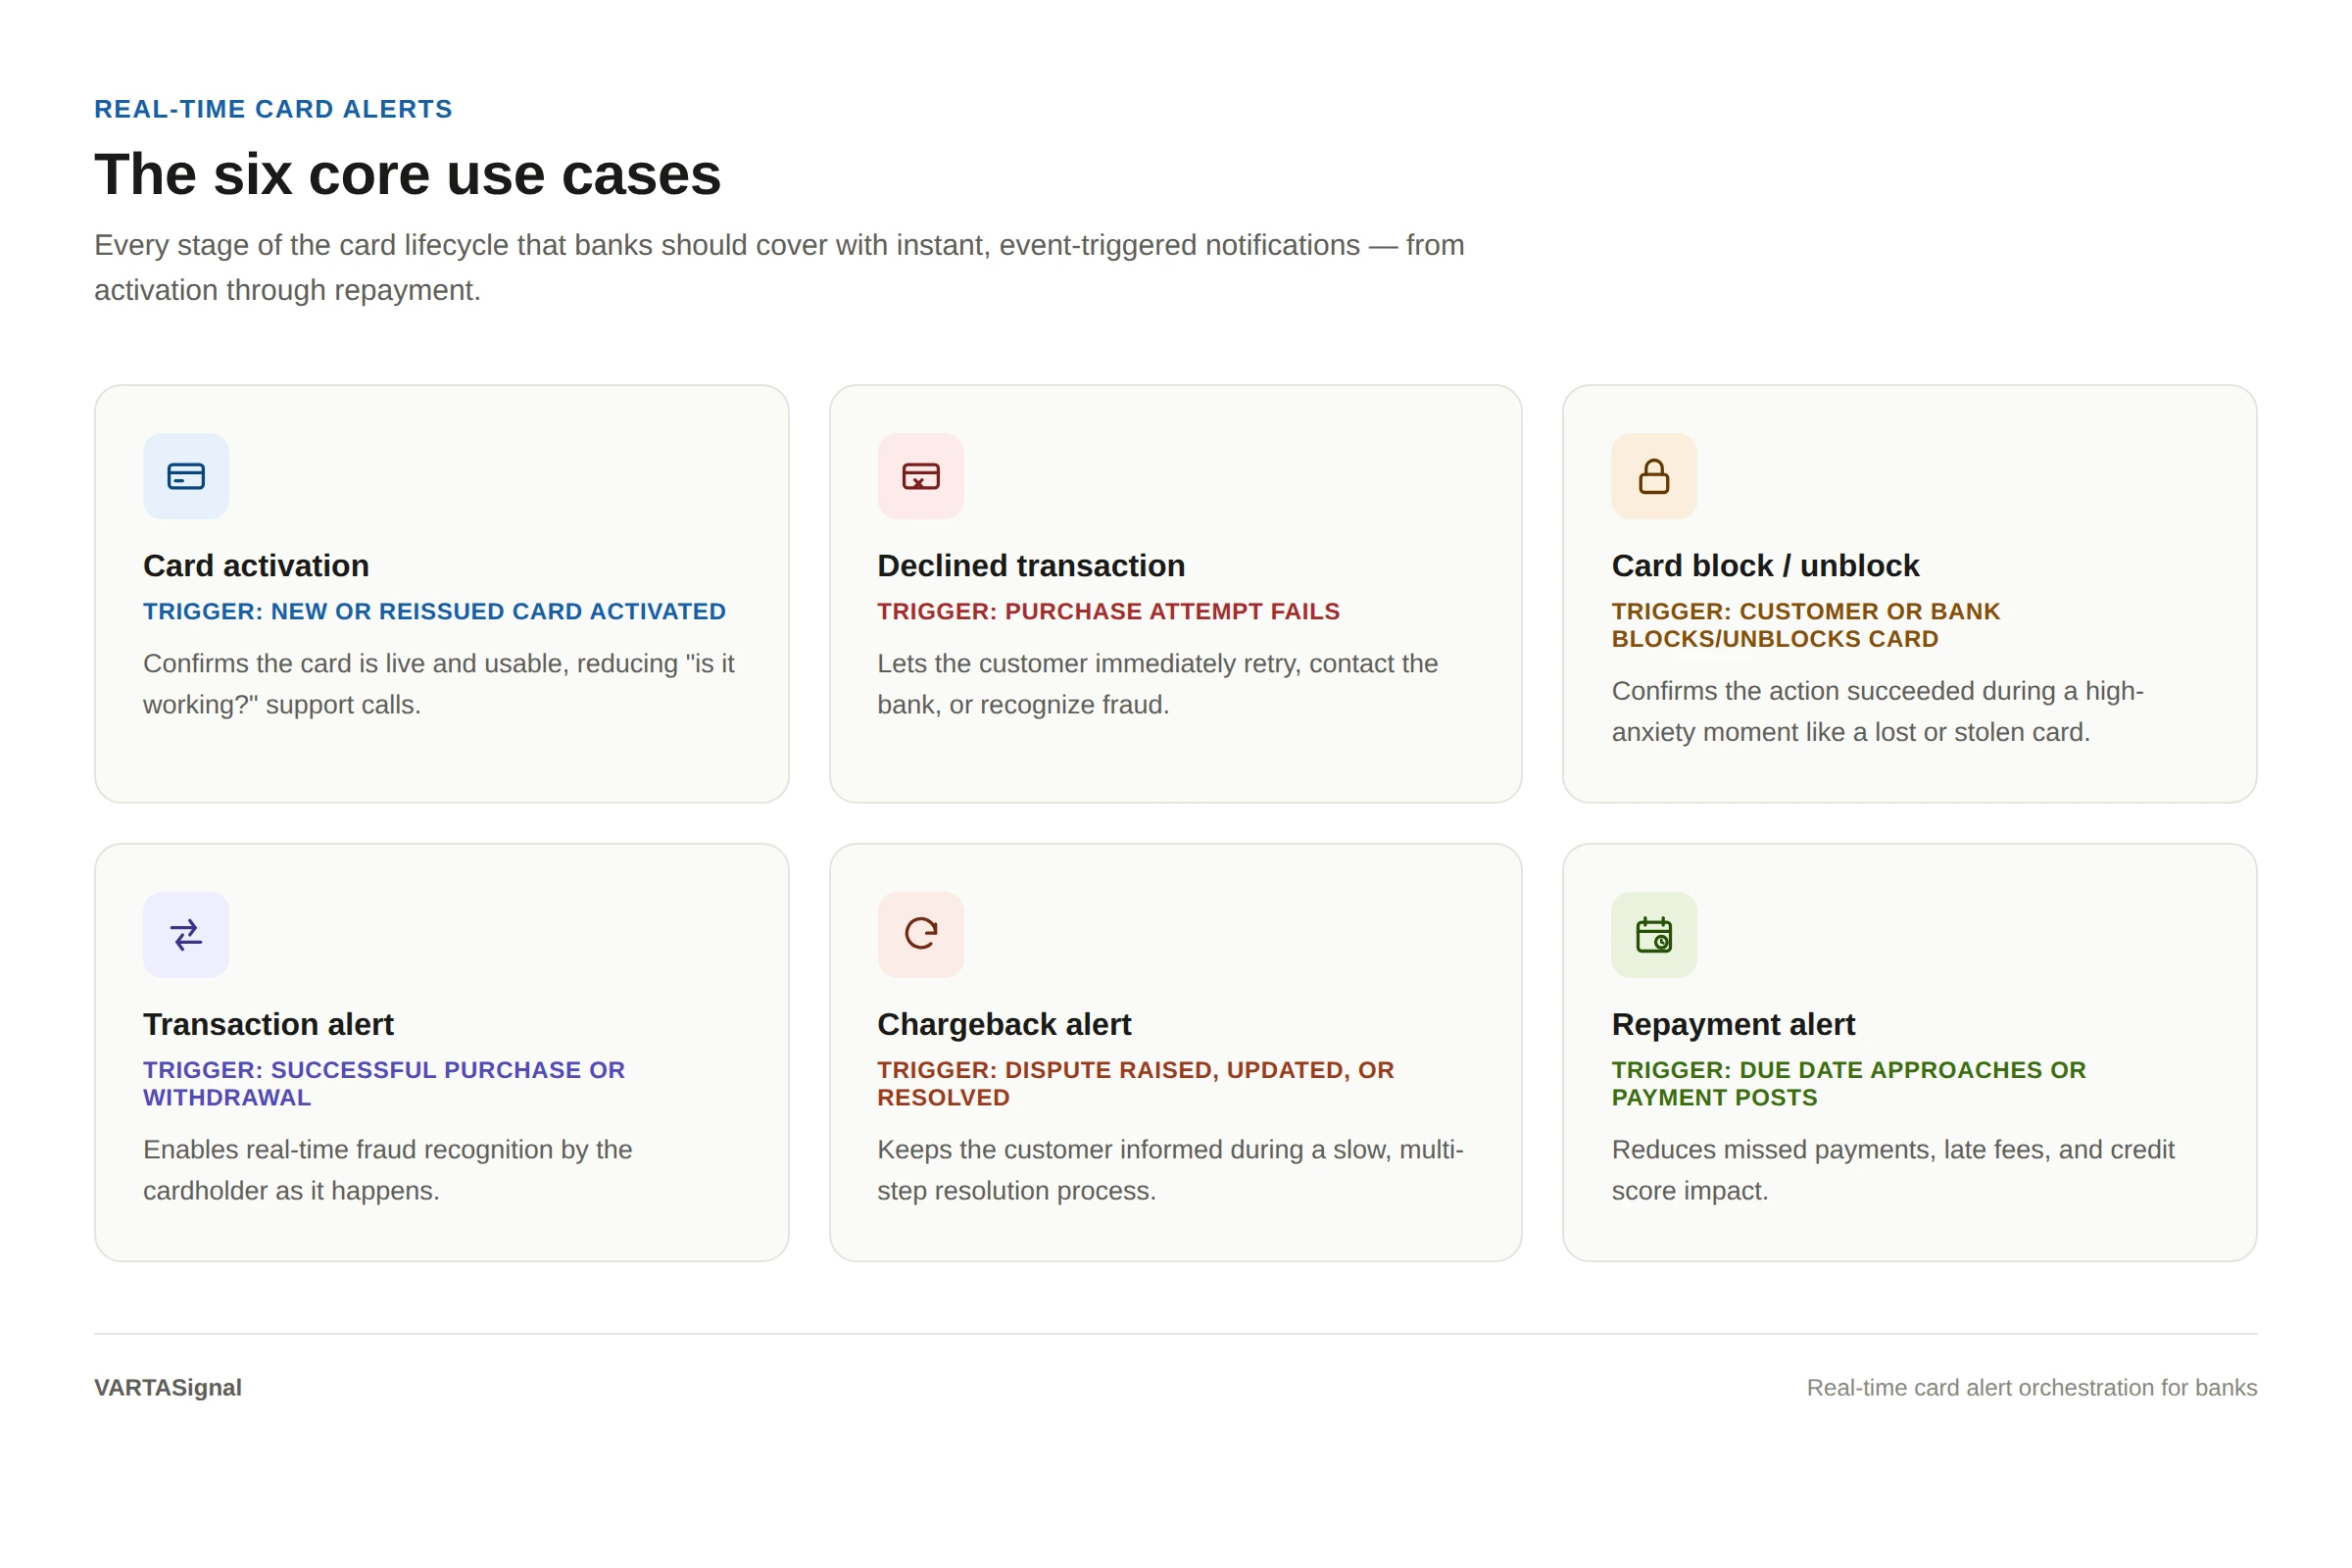The width and height of the screenshot is (2352, 1568).
Task: Click description 'Enables real-time fraud recognition'
Action: point(387,1170)
